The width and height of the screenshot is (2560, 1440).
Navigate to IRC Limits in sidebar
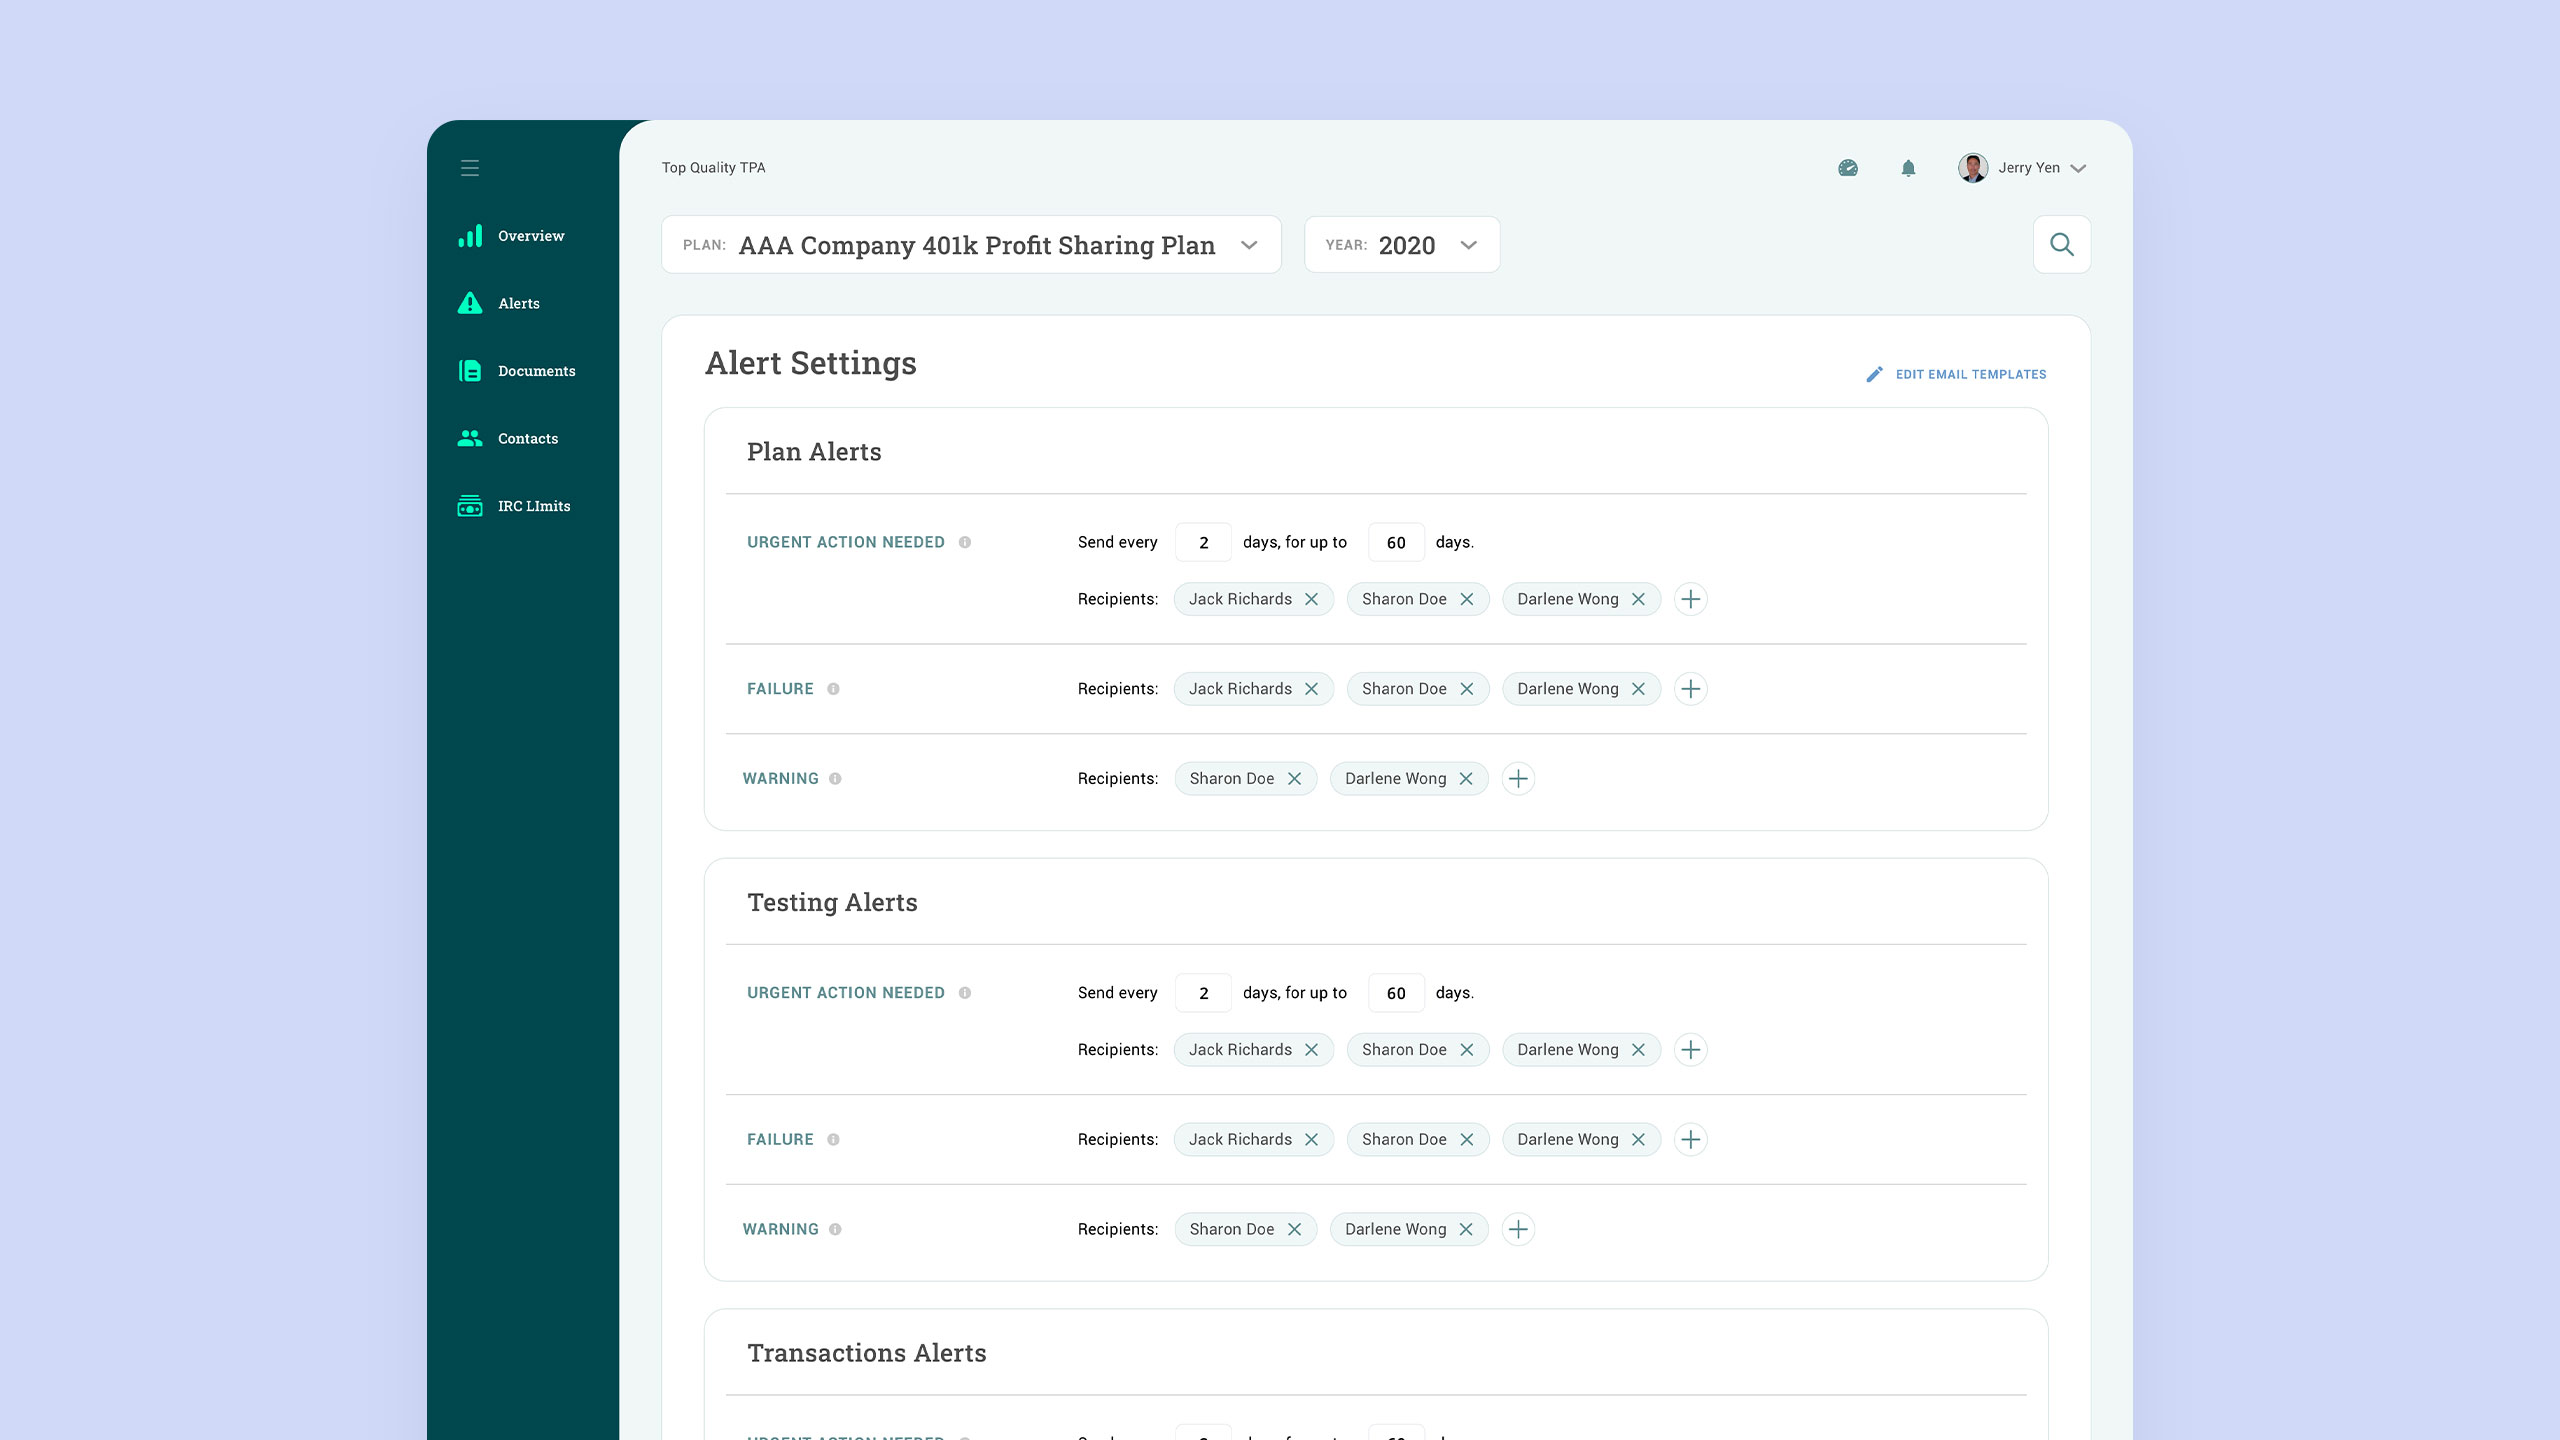[533, 506]
